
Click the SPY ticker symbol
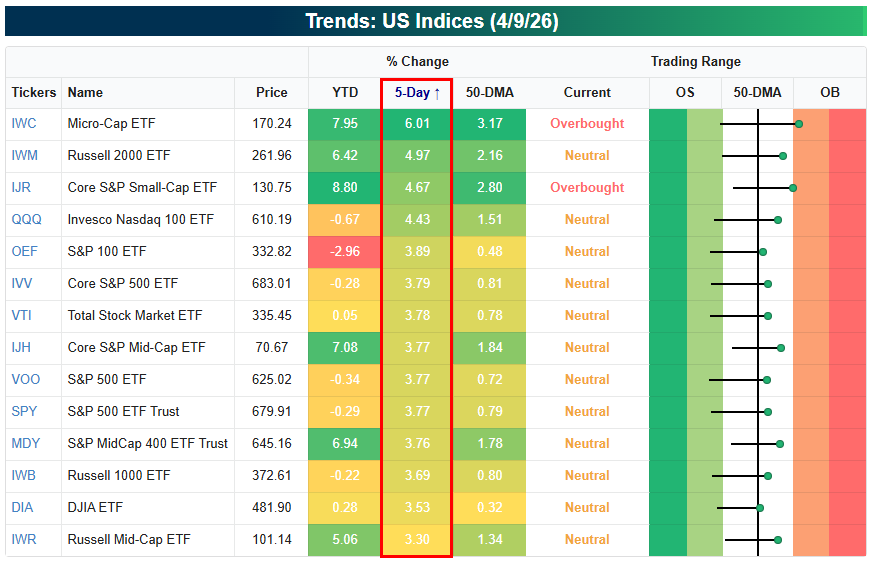click(24, 412)
